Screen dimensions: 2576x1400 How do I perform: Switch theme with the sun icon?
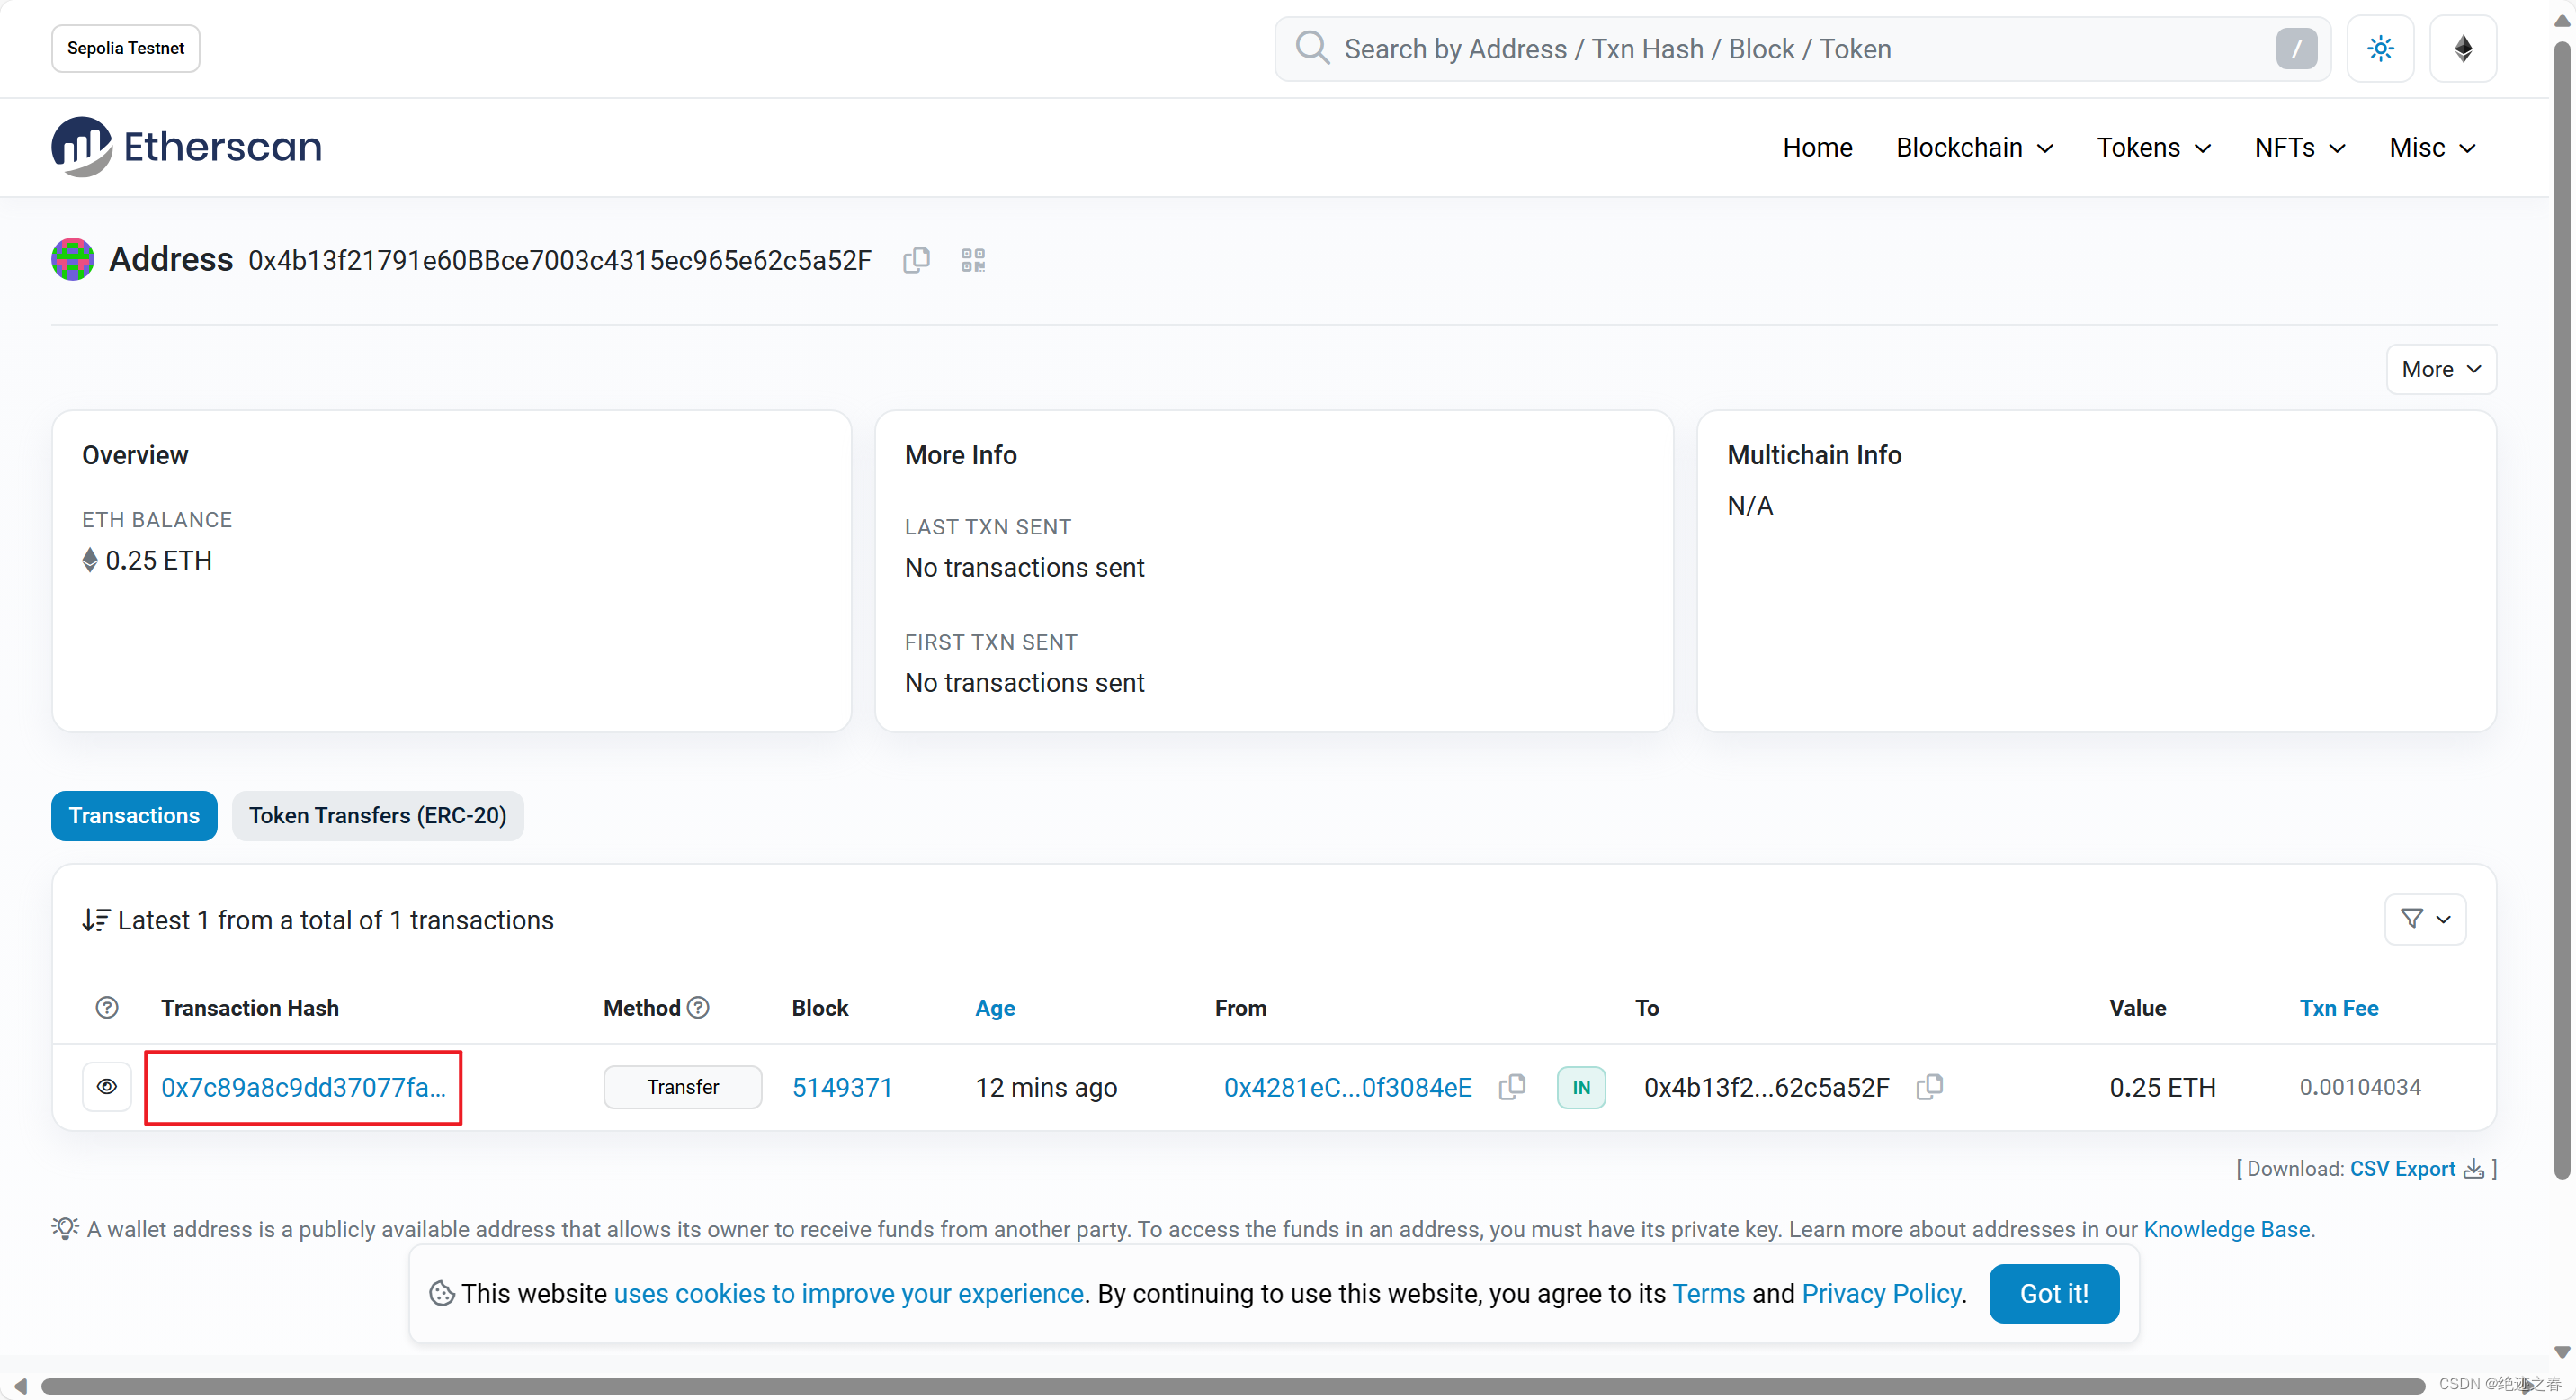pos(2379,48)
